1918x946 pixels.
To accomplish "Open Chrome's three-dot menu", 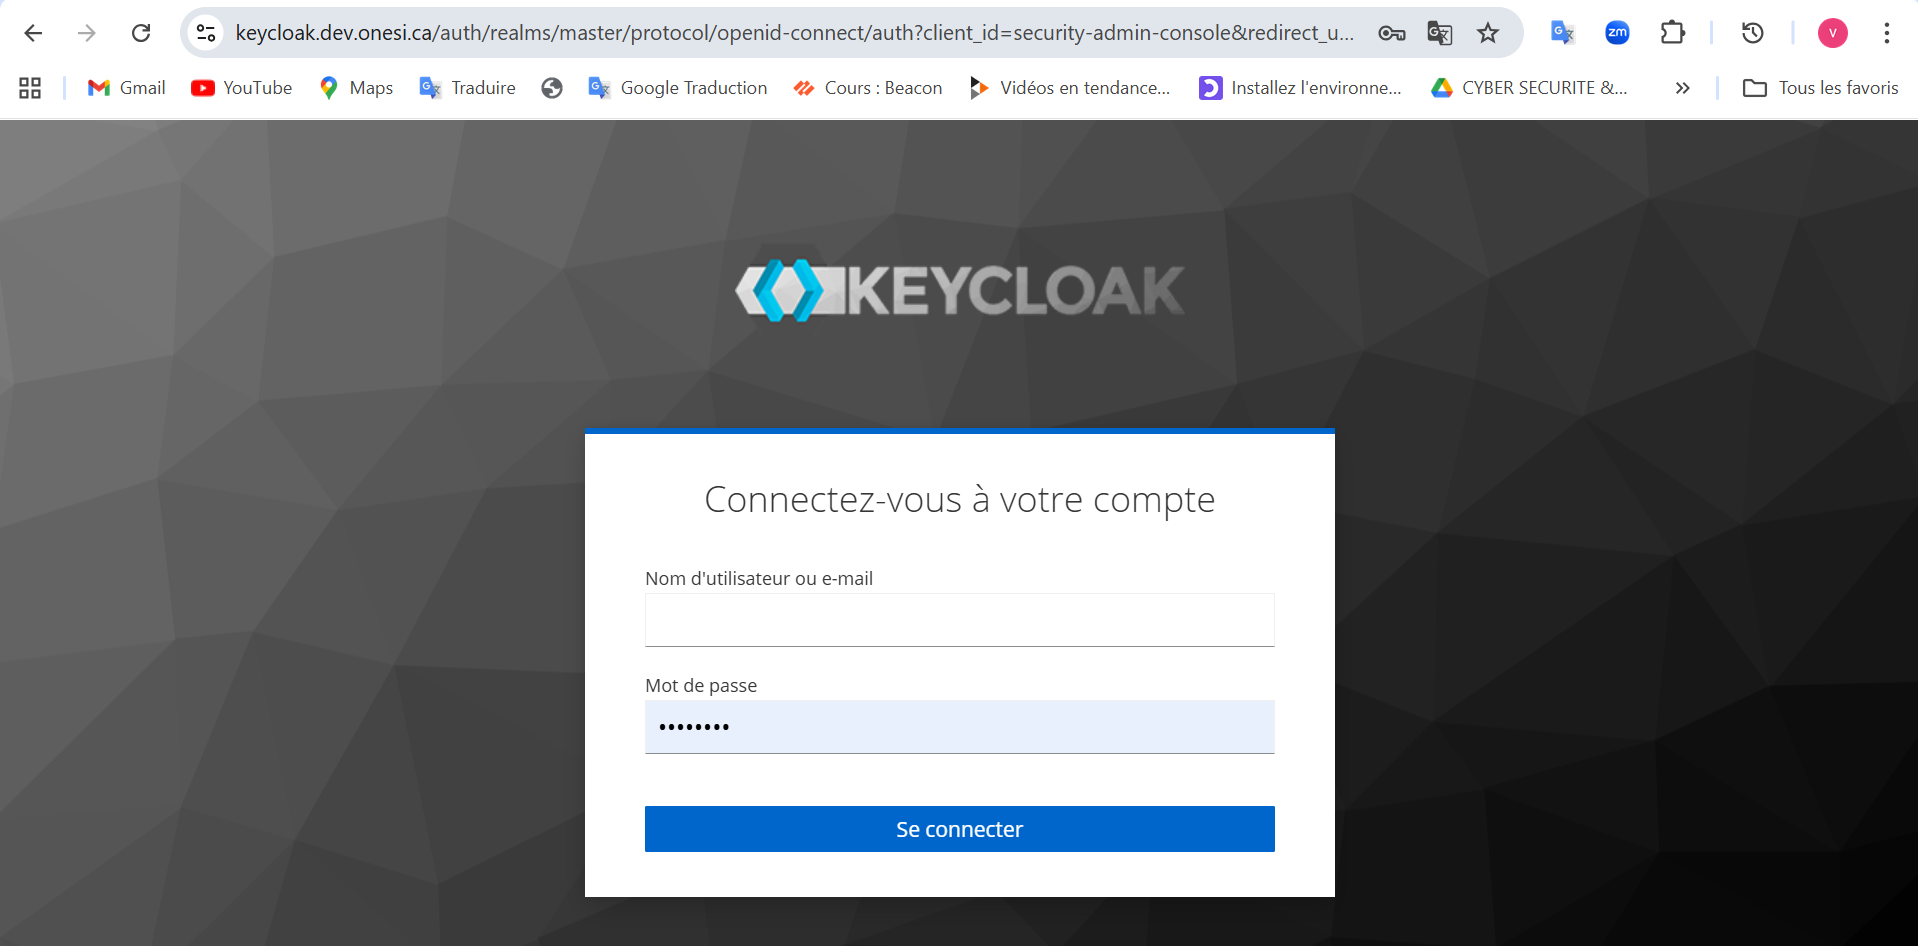I will (1886, 33).
